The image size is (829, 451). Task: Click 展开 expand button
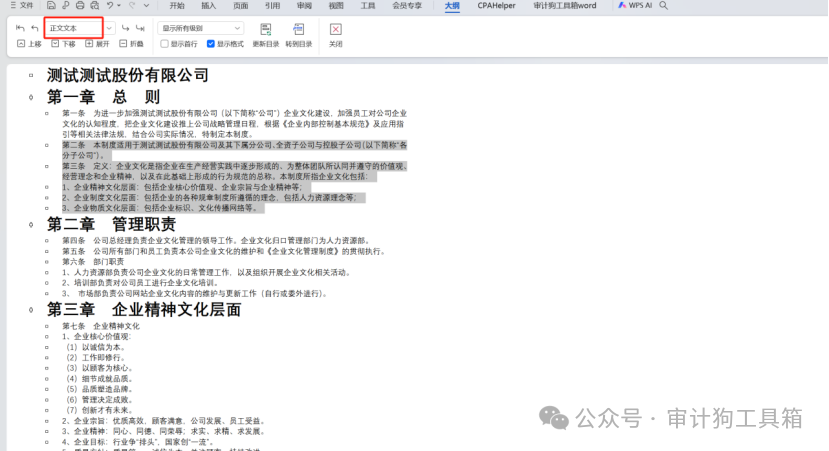(97, 44)
